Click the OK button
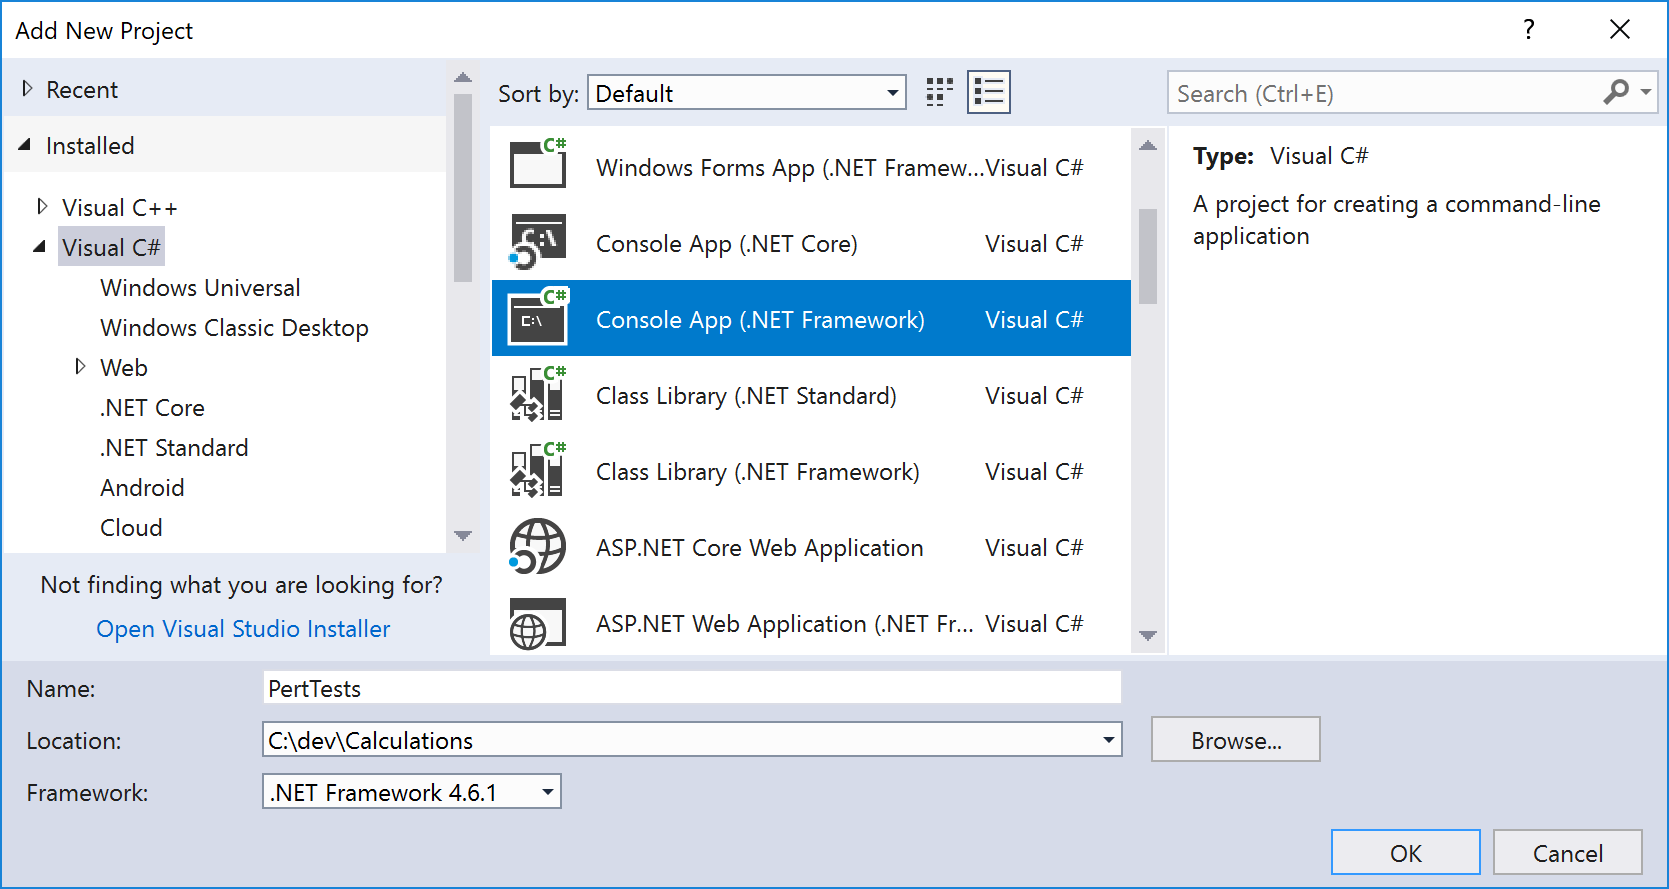1669x889 pixels. point(1405,853)
